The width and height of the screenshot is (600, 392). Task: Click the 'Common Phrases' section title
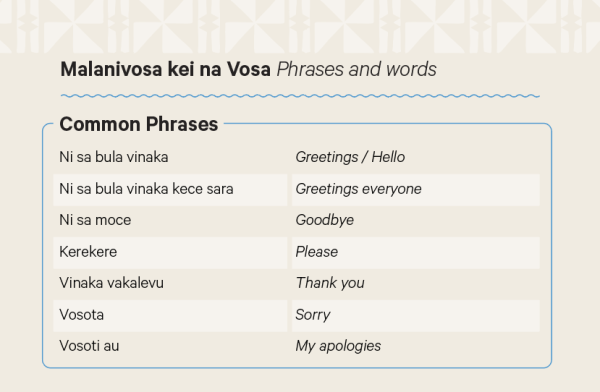139,124
